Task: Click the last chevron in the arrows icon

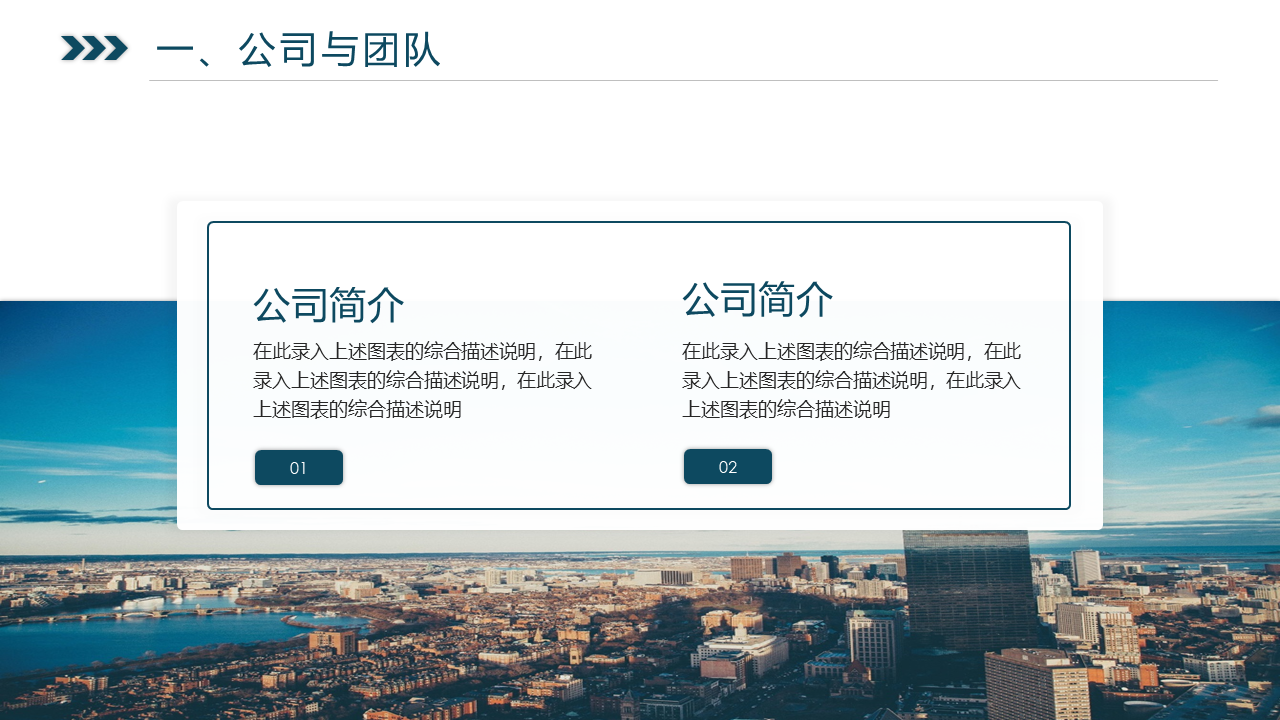Action: pyautogui.click(x=117, y=48)
